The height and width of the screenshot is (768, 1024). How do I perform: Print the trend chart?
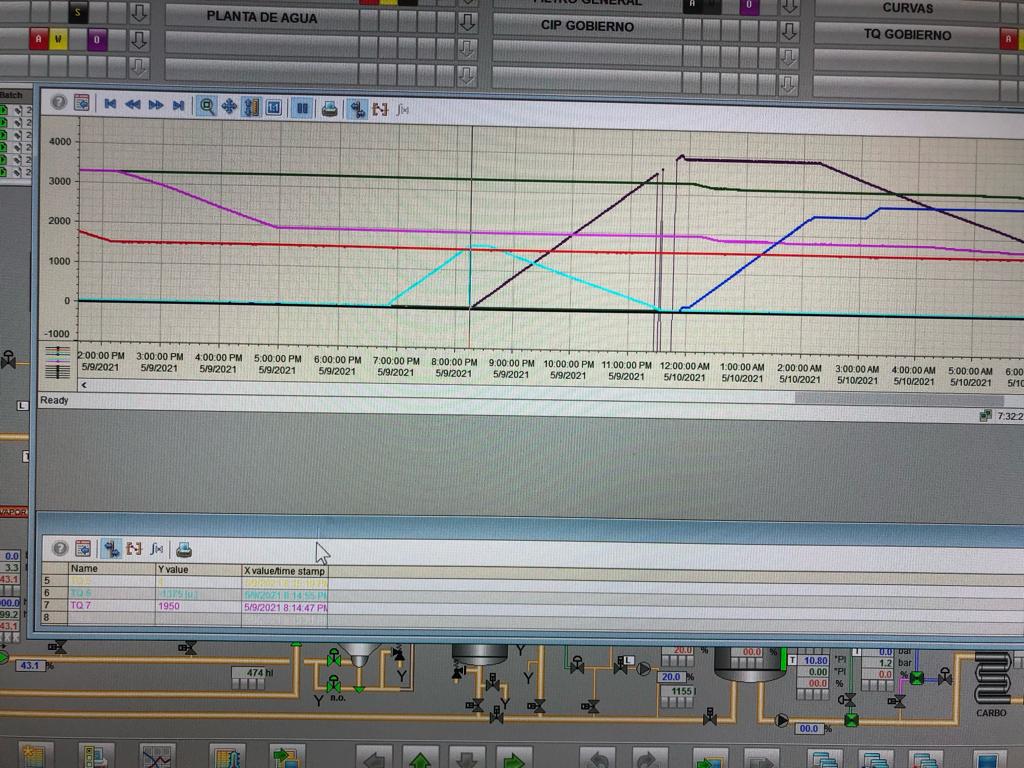tap(330, 108)
